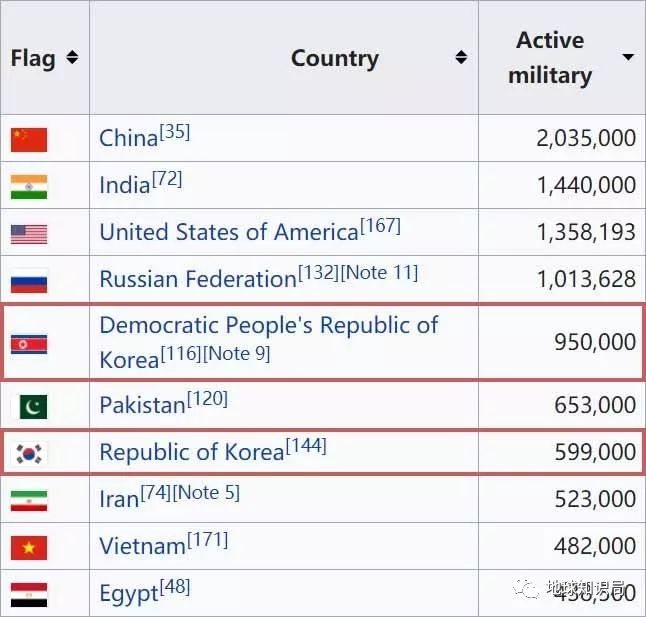Open Note 11 beside Russian Federation
Screen dimensions: 646x617
click(380, 273)
